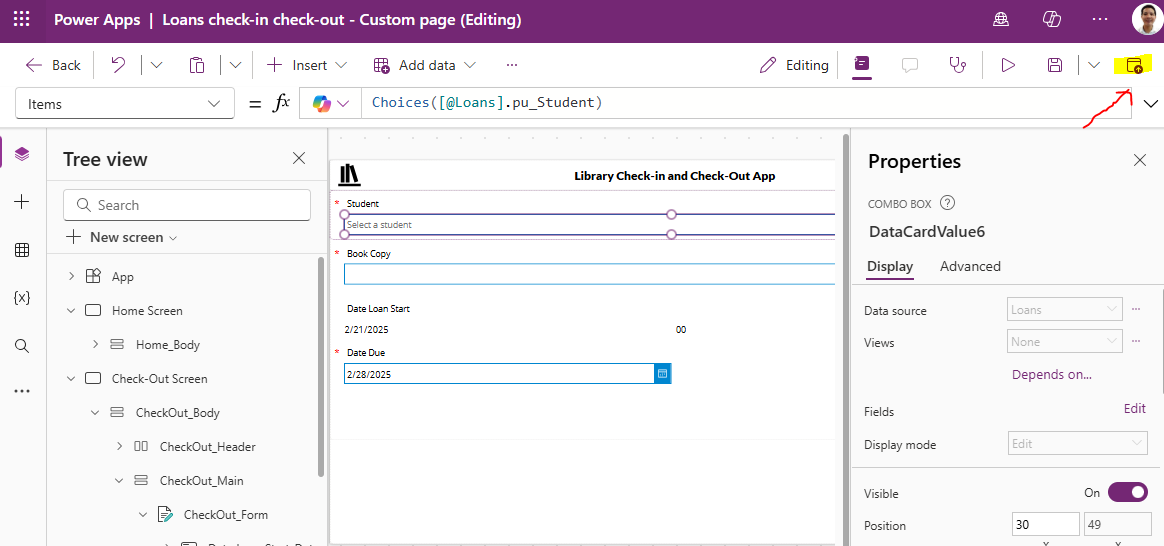Open the App checker stethoscope icon
The image size is (1164, 546).
pos(957,65)
